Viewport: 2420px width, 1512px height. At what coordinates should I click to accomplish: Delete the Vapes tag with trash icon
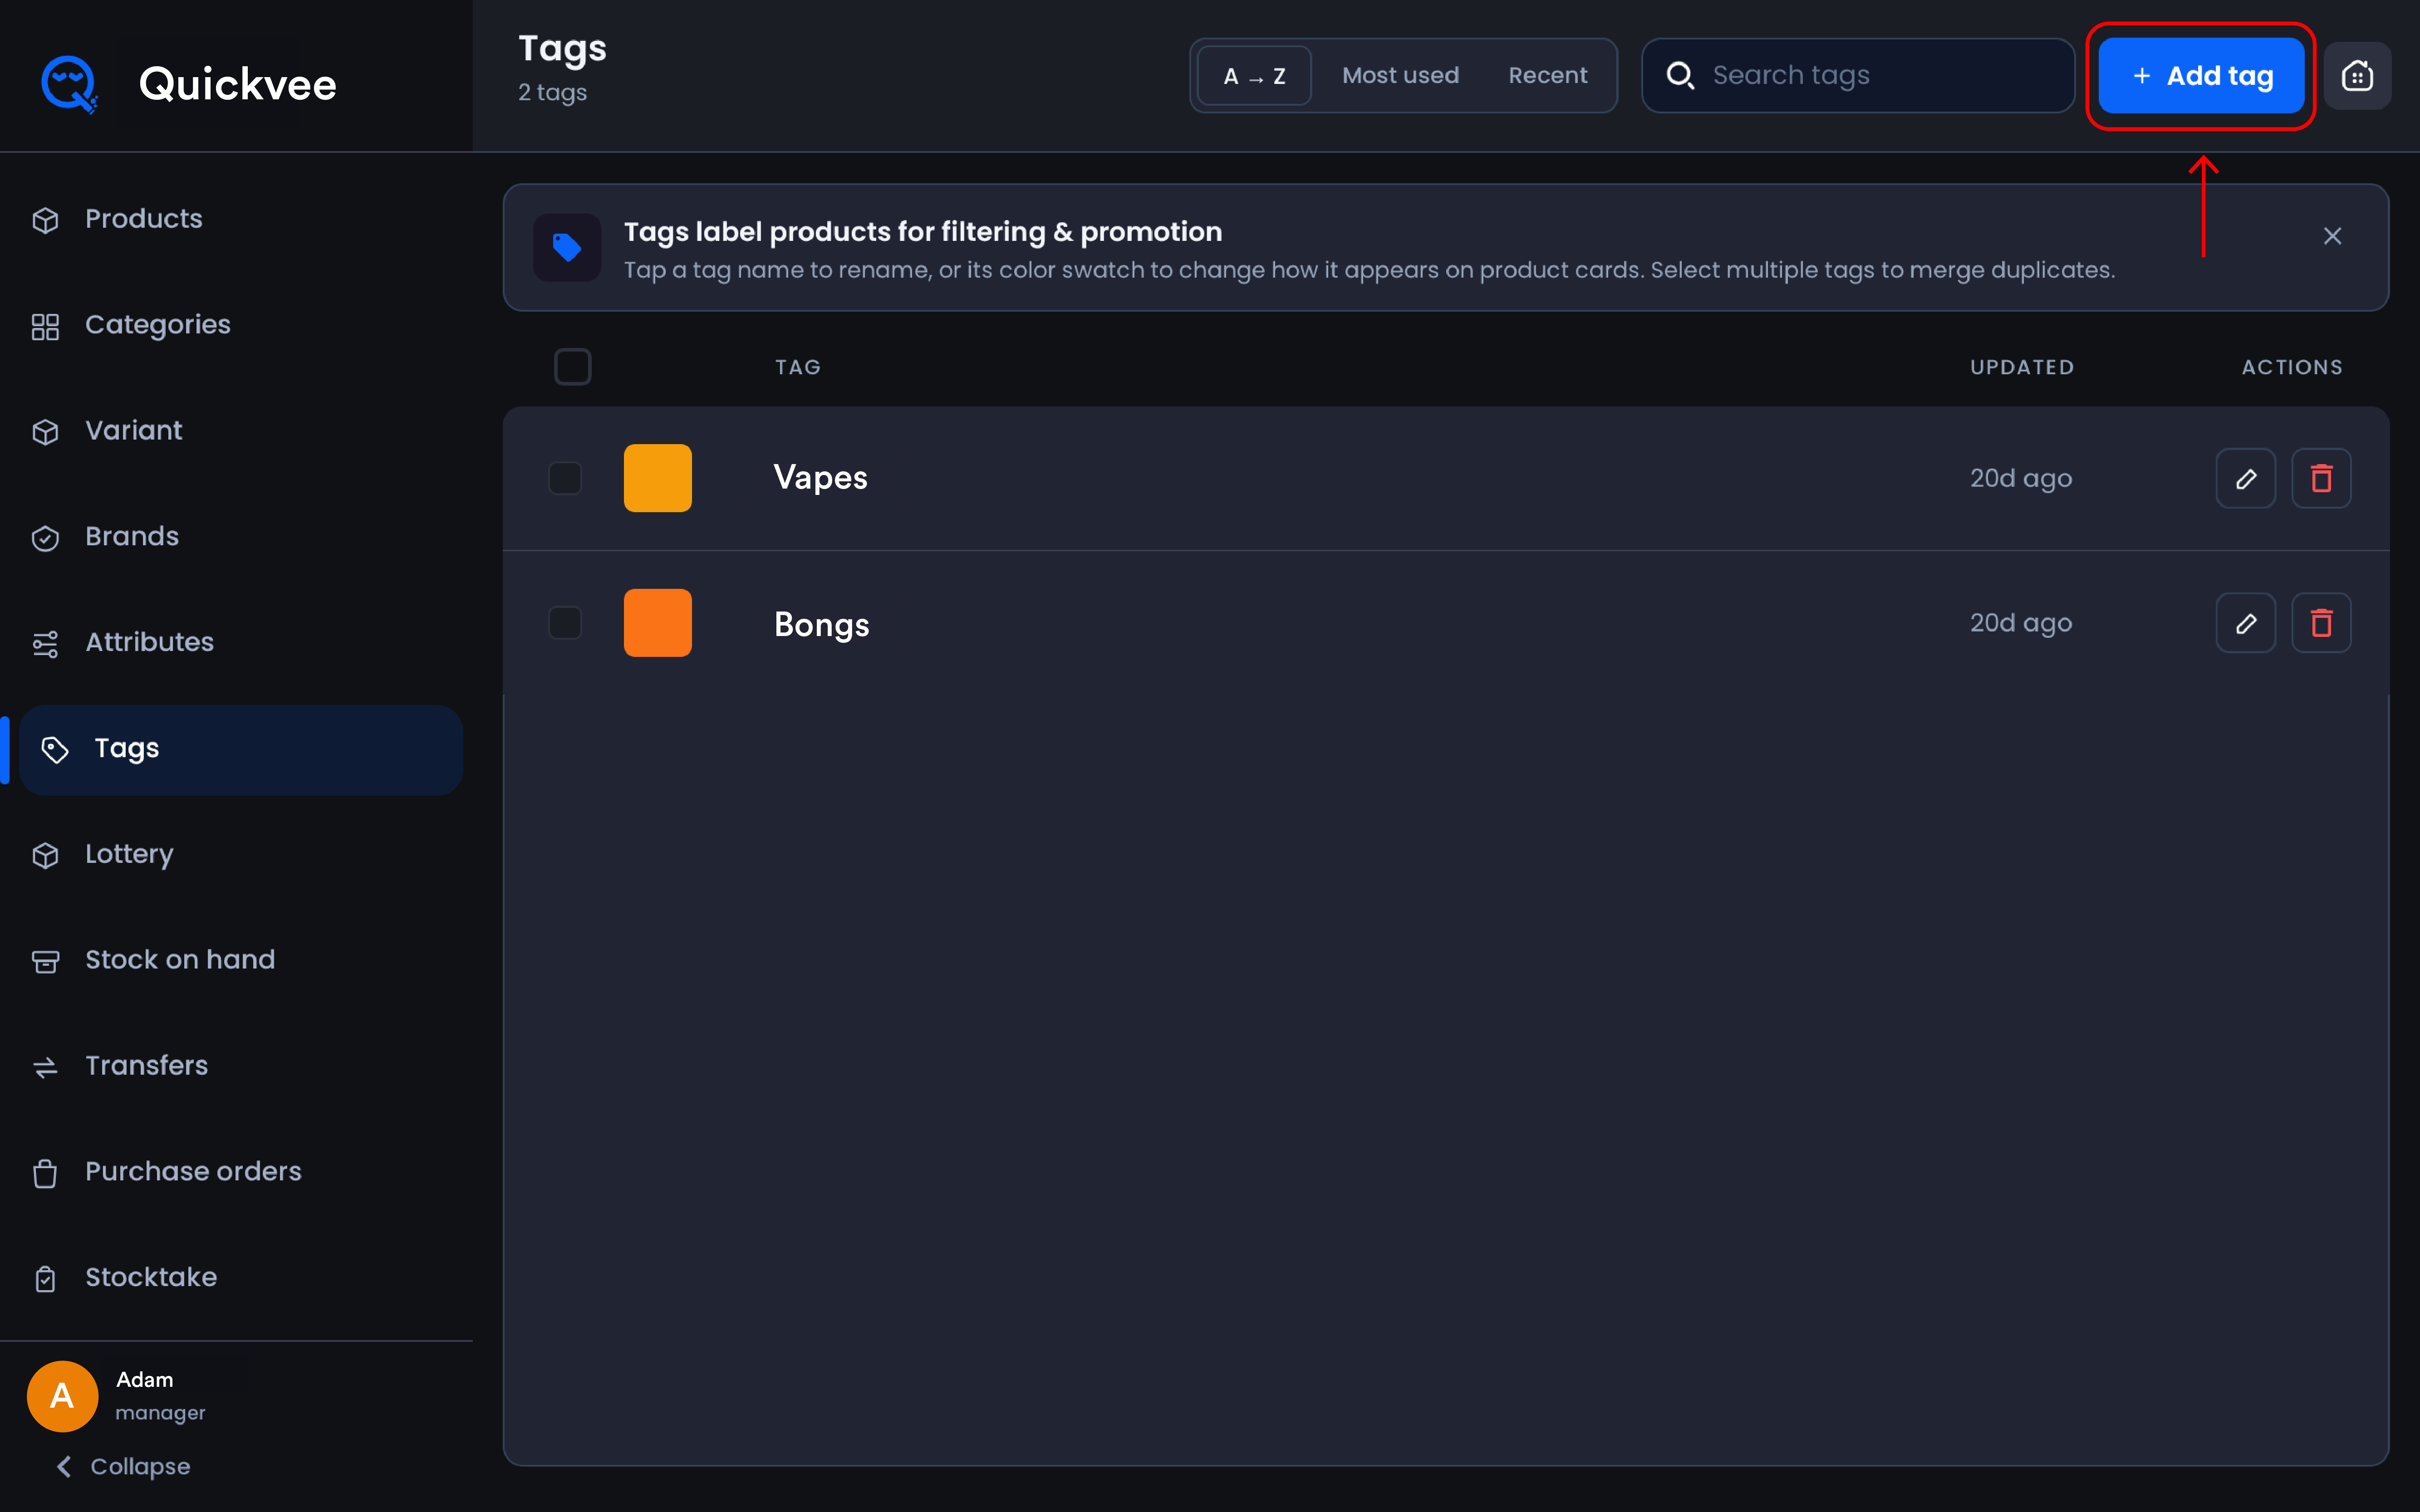click(x=2321, y=478)
